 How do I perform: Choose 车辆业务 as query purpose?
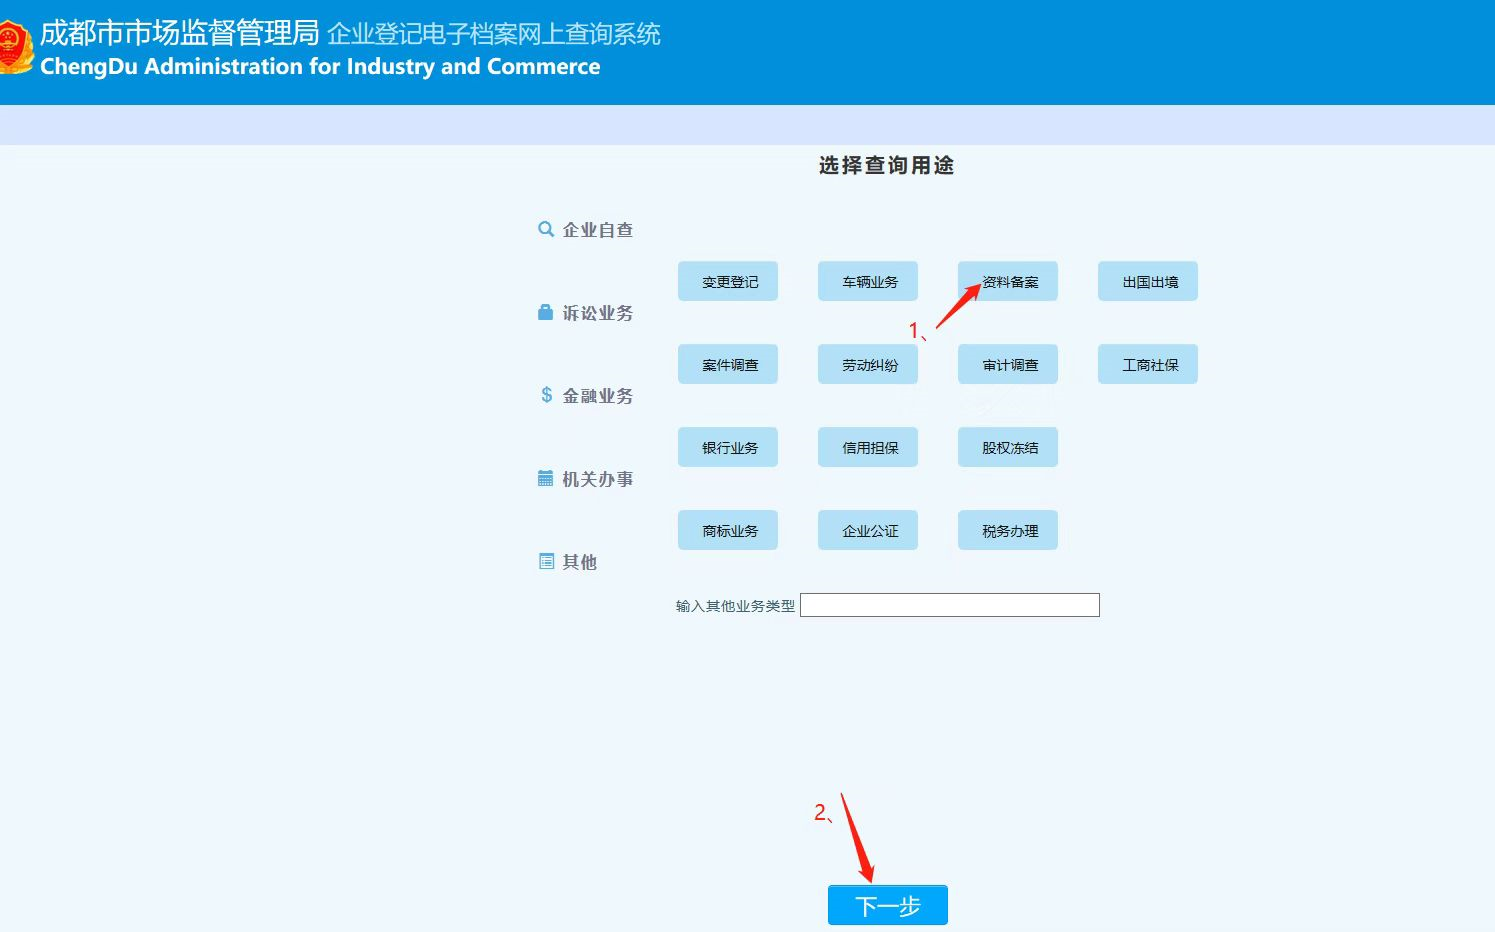[x=868, y=282]
